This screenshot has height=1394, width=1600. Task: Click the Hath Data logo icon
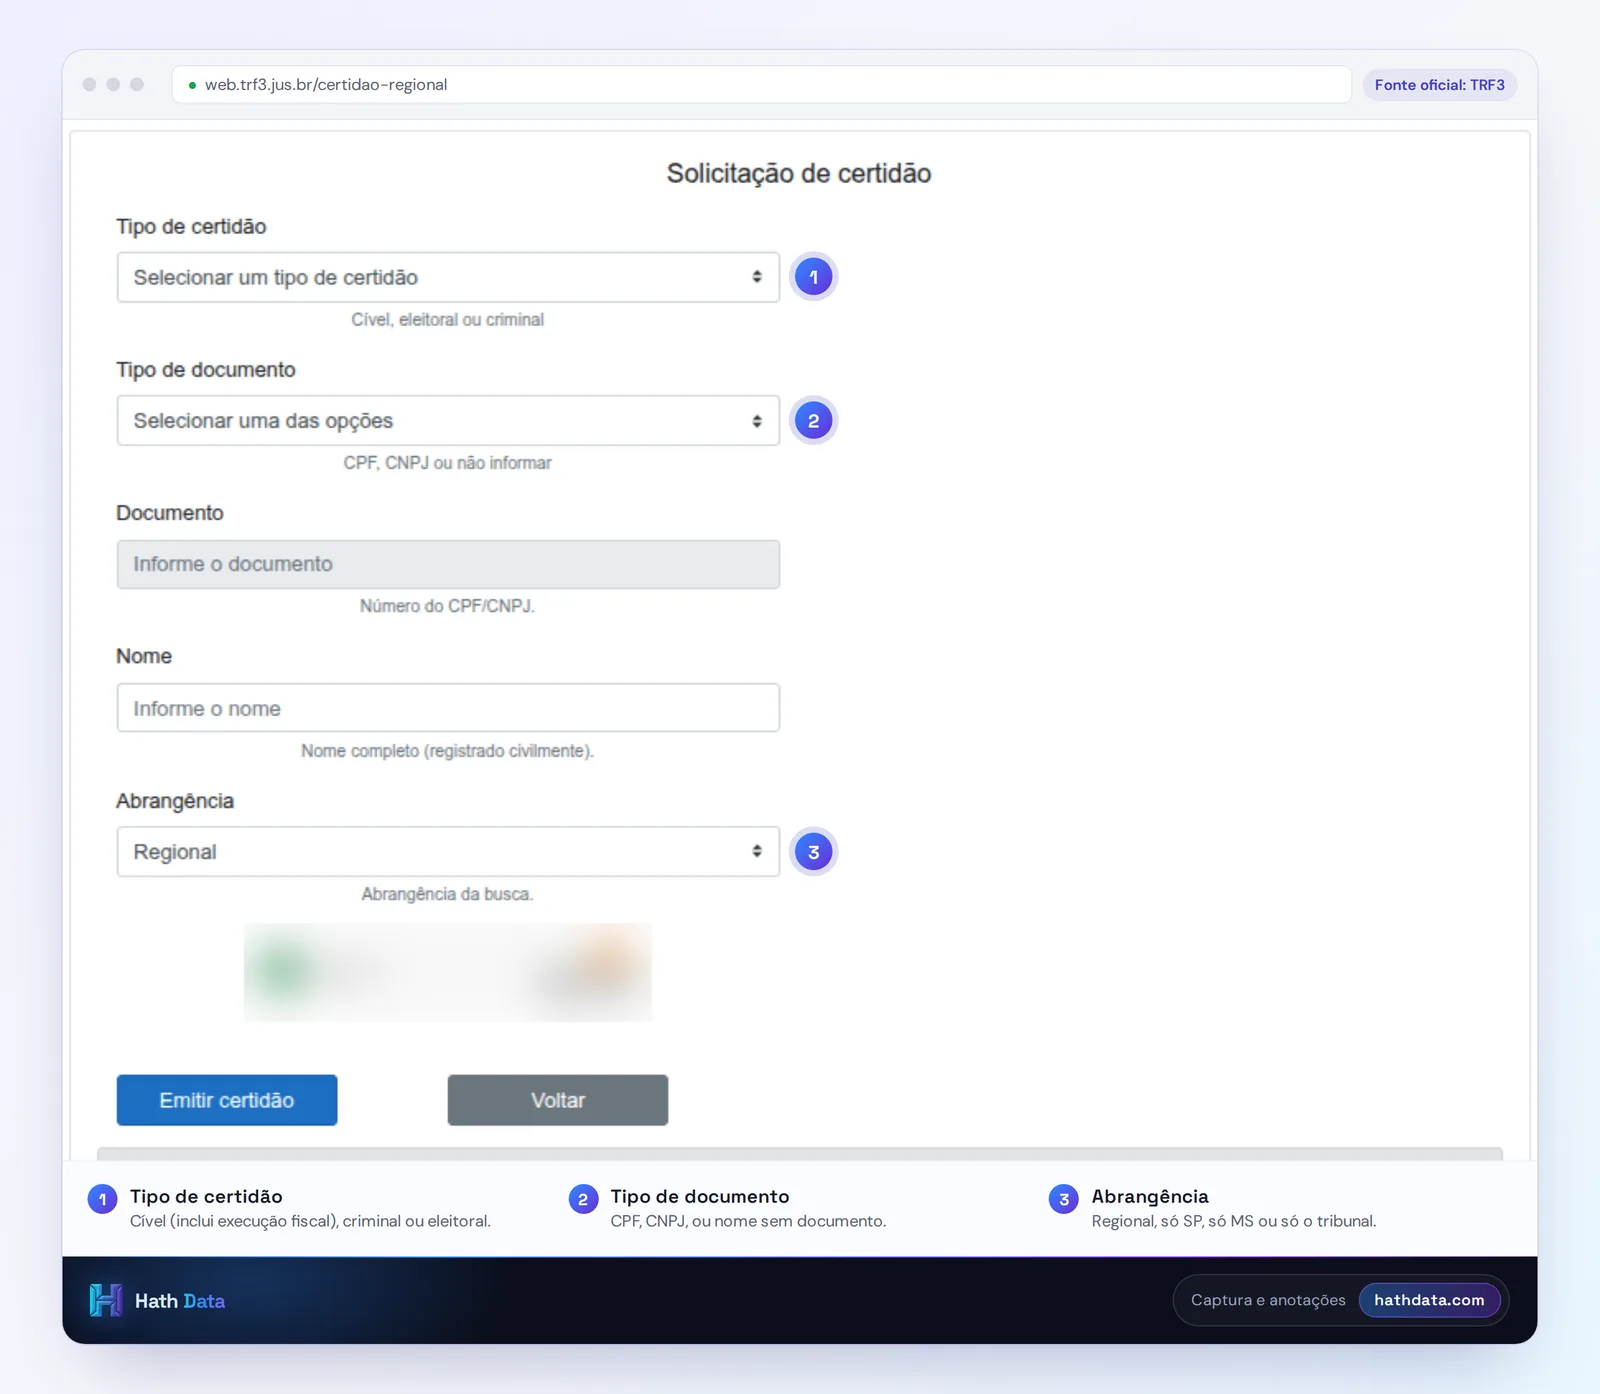click(106, 1300)
